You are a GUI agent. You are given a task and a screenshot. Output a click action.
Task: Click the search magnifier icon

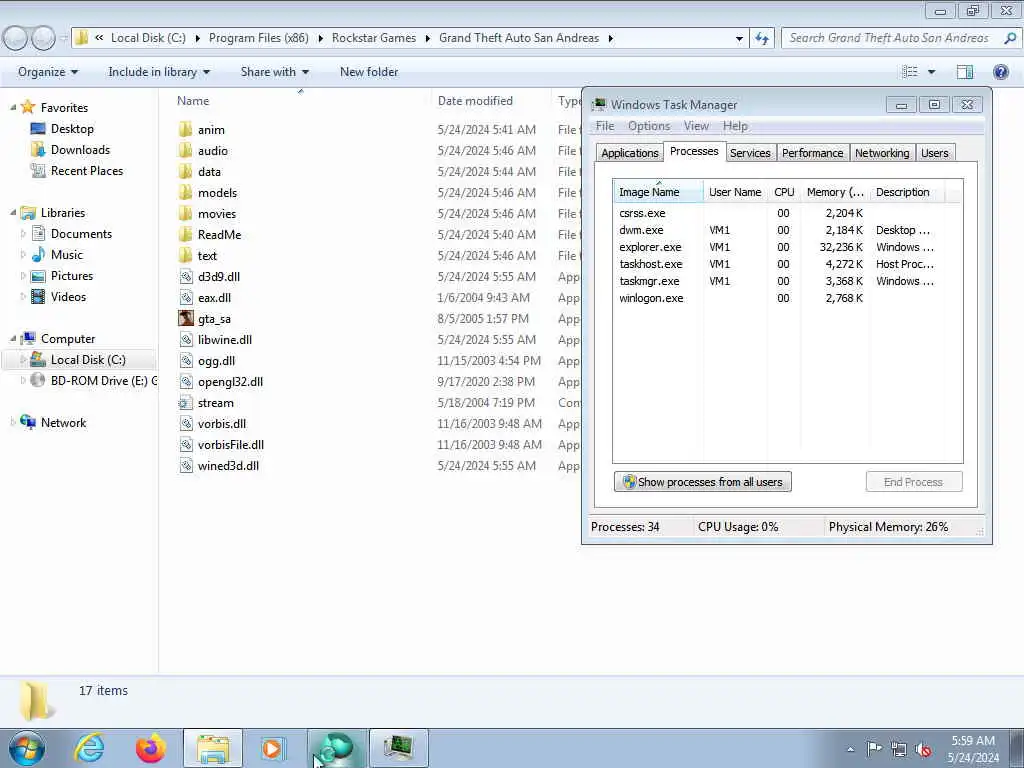pyautogui.click(x=1009, y=38)
